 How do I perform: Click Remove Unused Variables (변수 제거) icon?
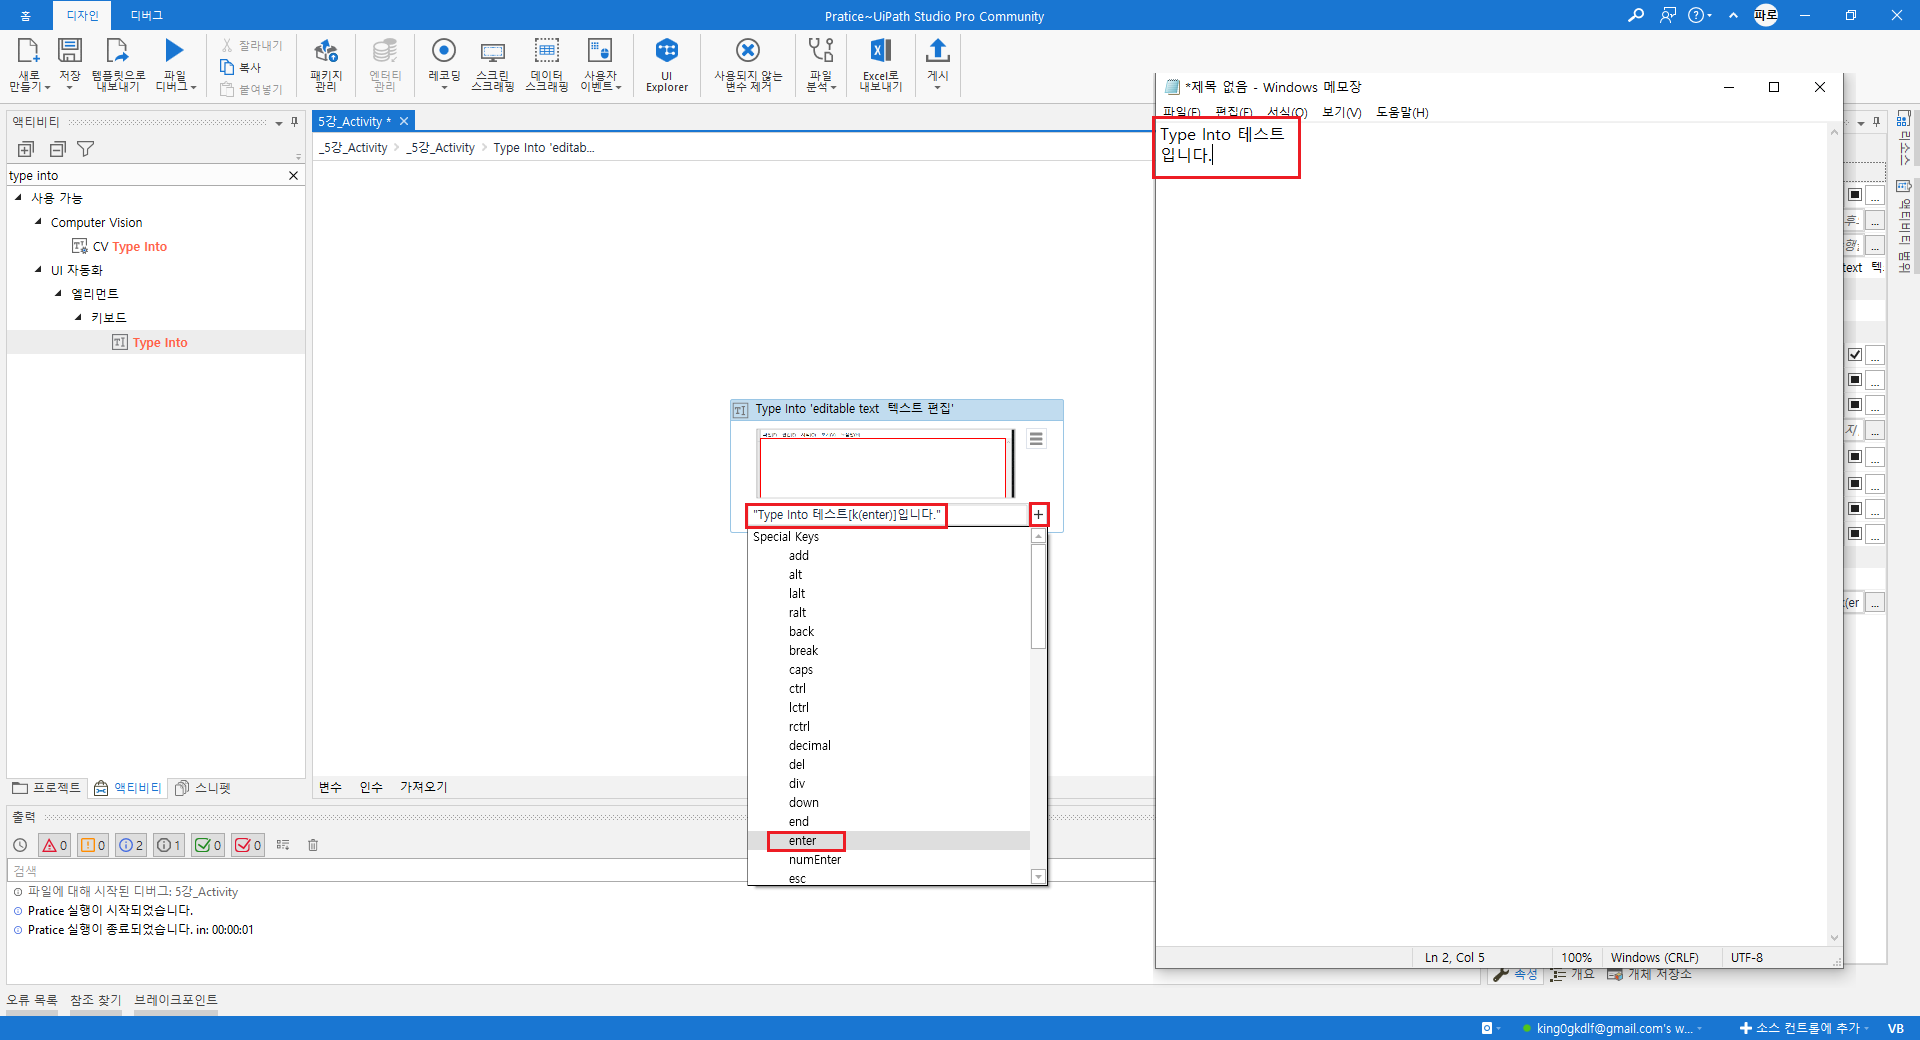pos(748,50)
